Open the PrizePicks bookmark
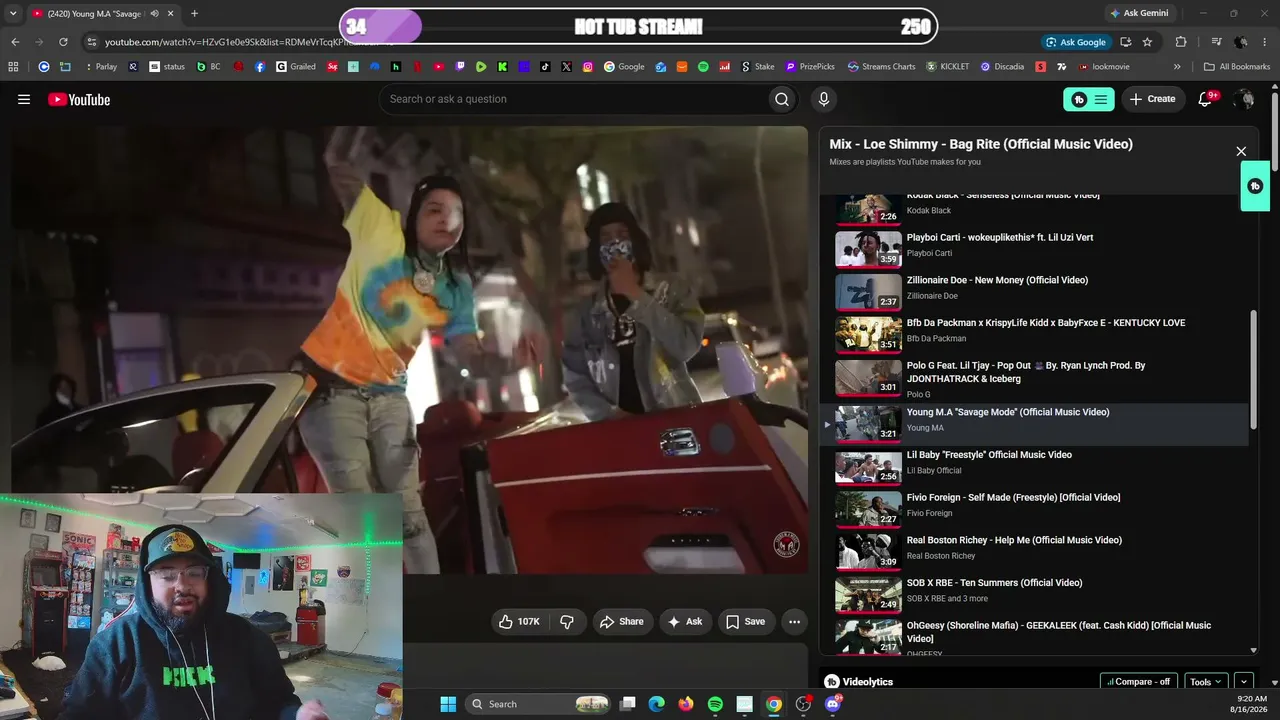The height and width of the screenshot is (720, 1280). pos(810,67)
